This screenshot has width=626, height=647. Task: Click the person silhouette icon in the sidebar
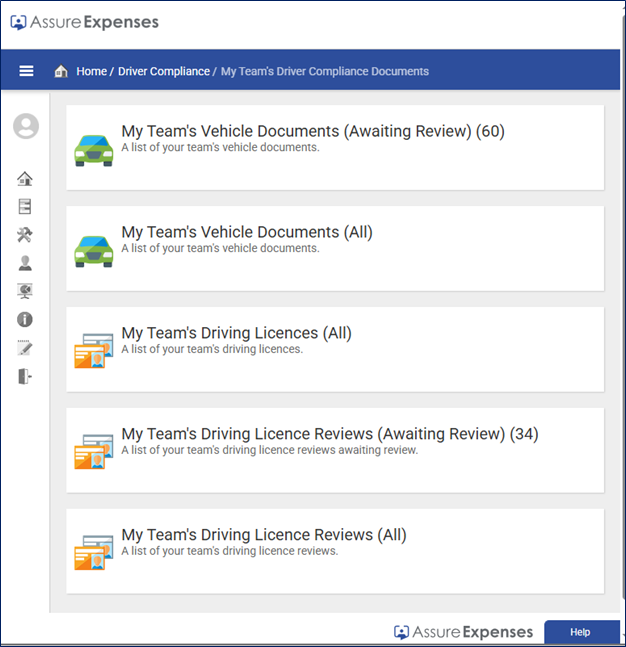pos(25,263)
